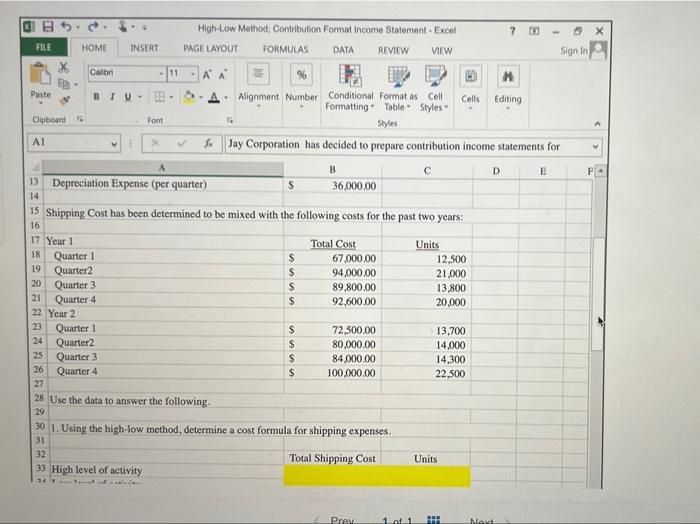Screen dimensions: 700x524
Task: Click the formula bar Cancel X
Action: coord(155,143)
